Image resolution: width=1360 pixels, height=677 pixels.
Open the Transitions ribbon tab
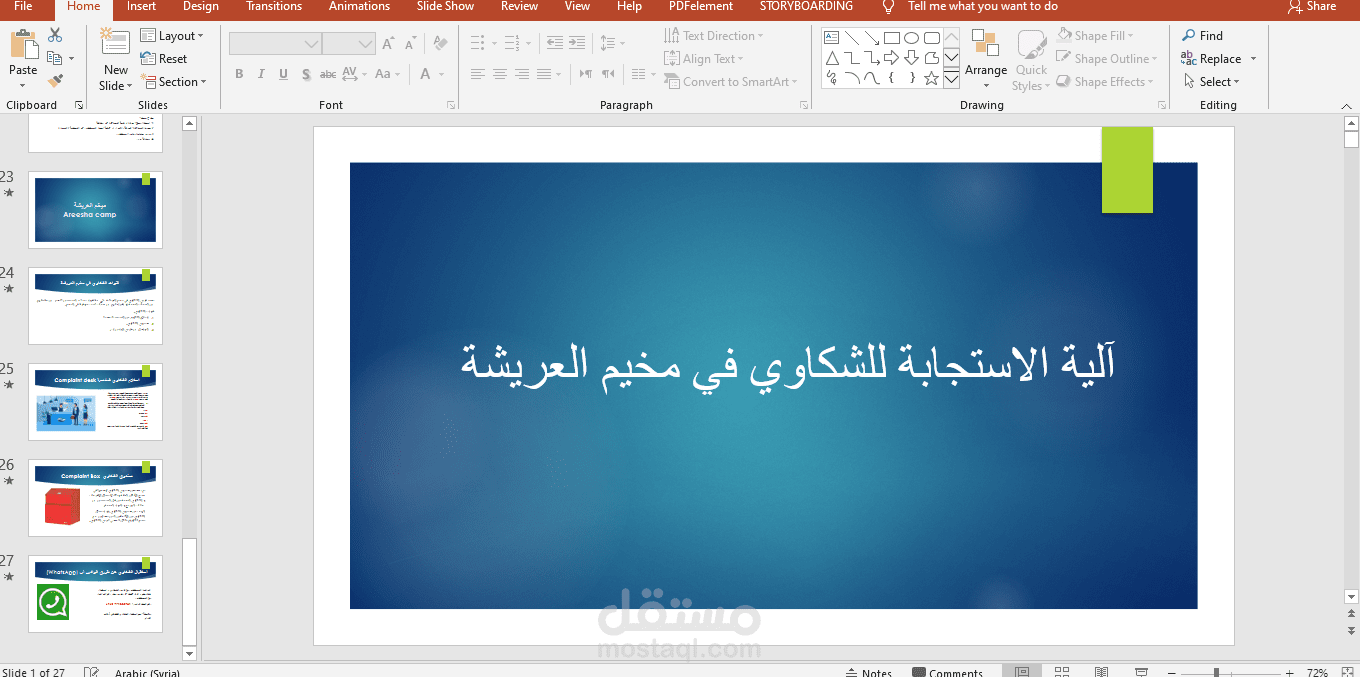point(273,7)
